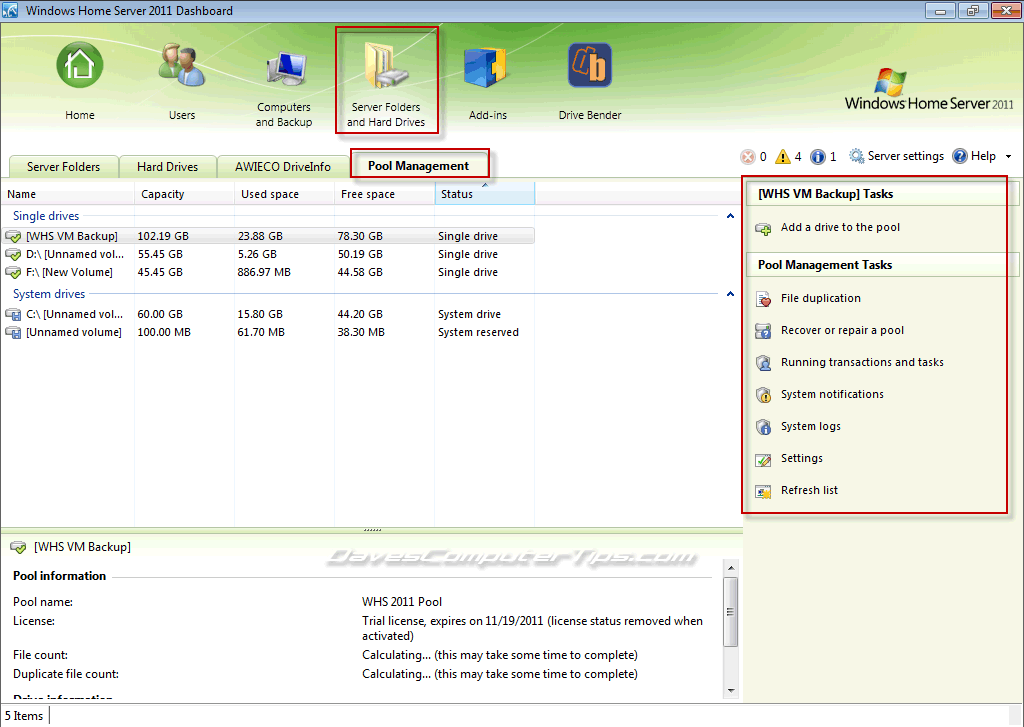This screenshot has width=1024, height=727.
Task: Click the System notifications icon
Action: (763, 395)
